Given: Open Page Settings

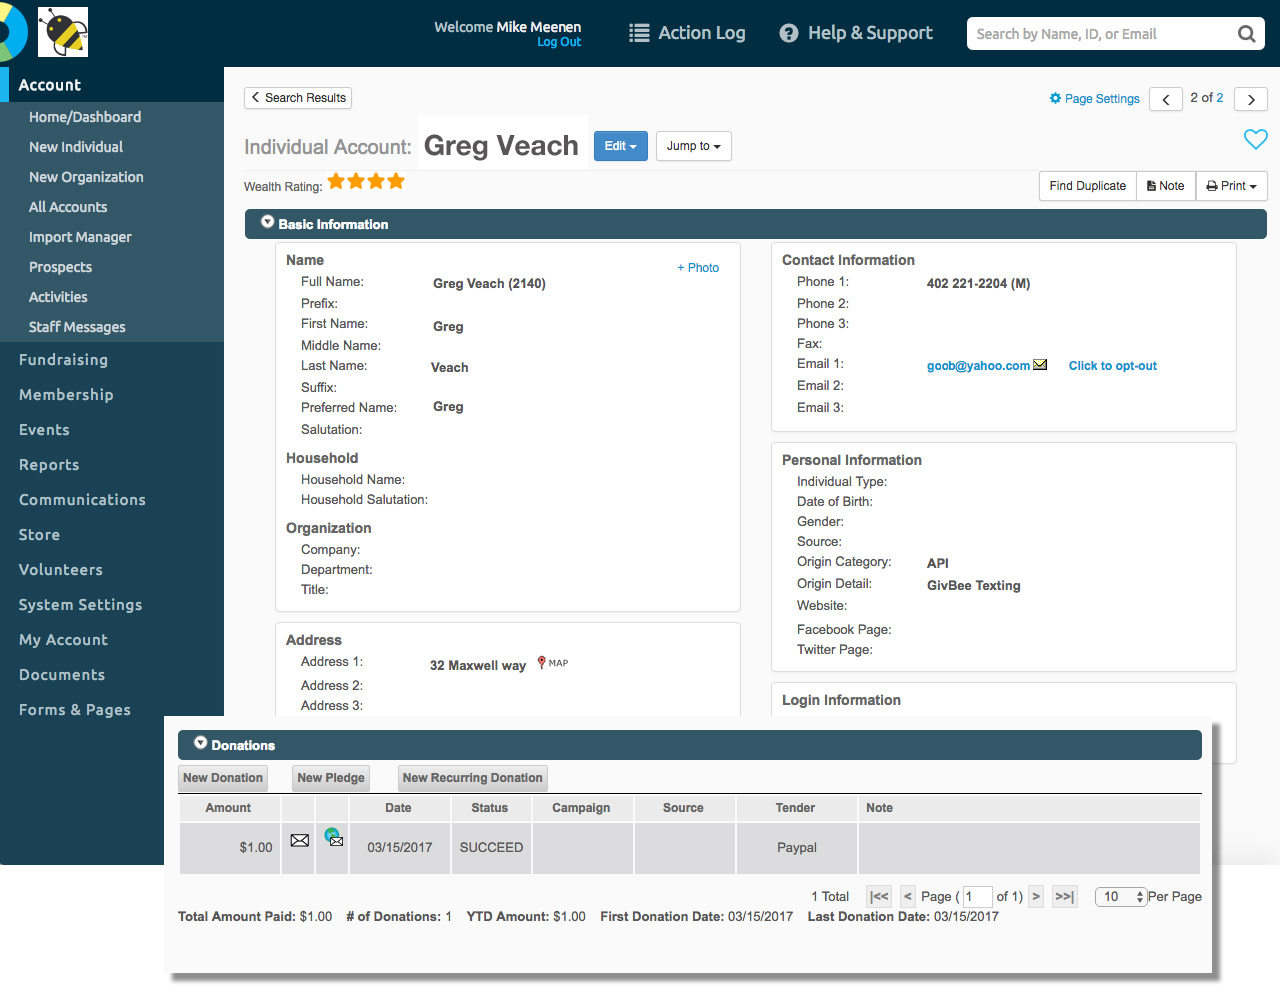Looking at the screenshot, I should [x=1094, y=99].
